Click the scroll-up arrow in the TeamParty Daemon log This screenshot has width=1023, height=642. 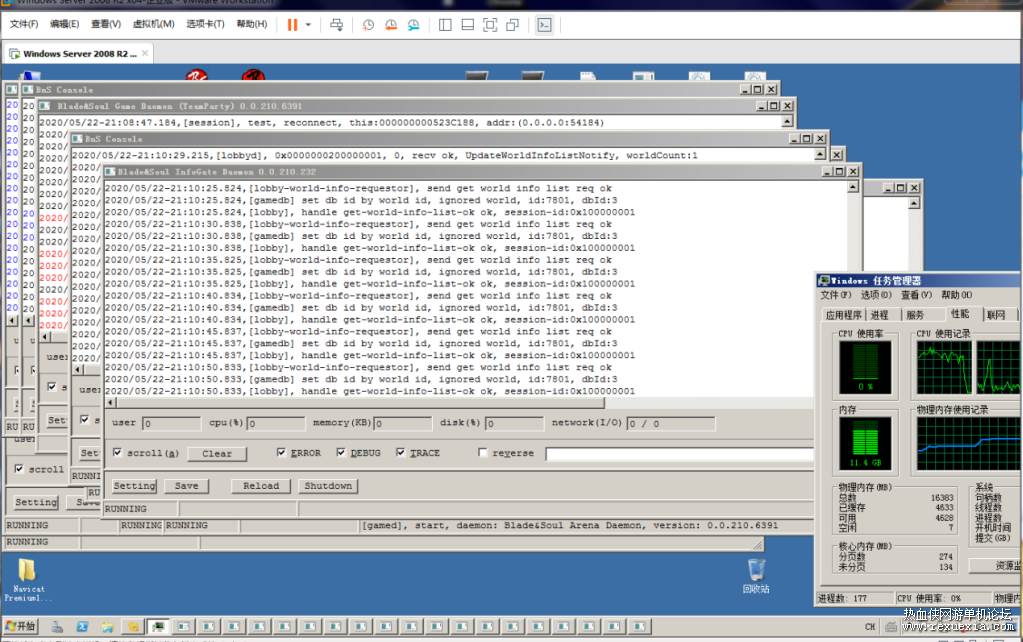click(787, 121)
